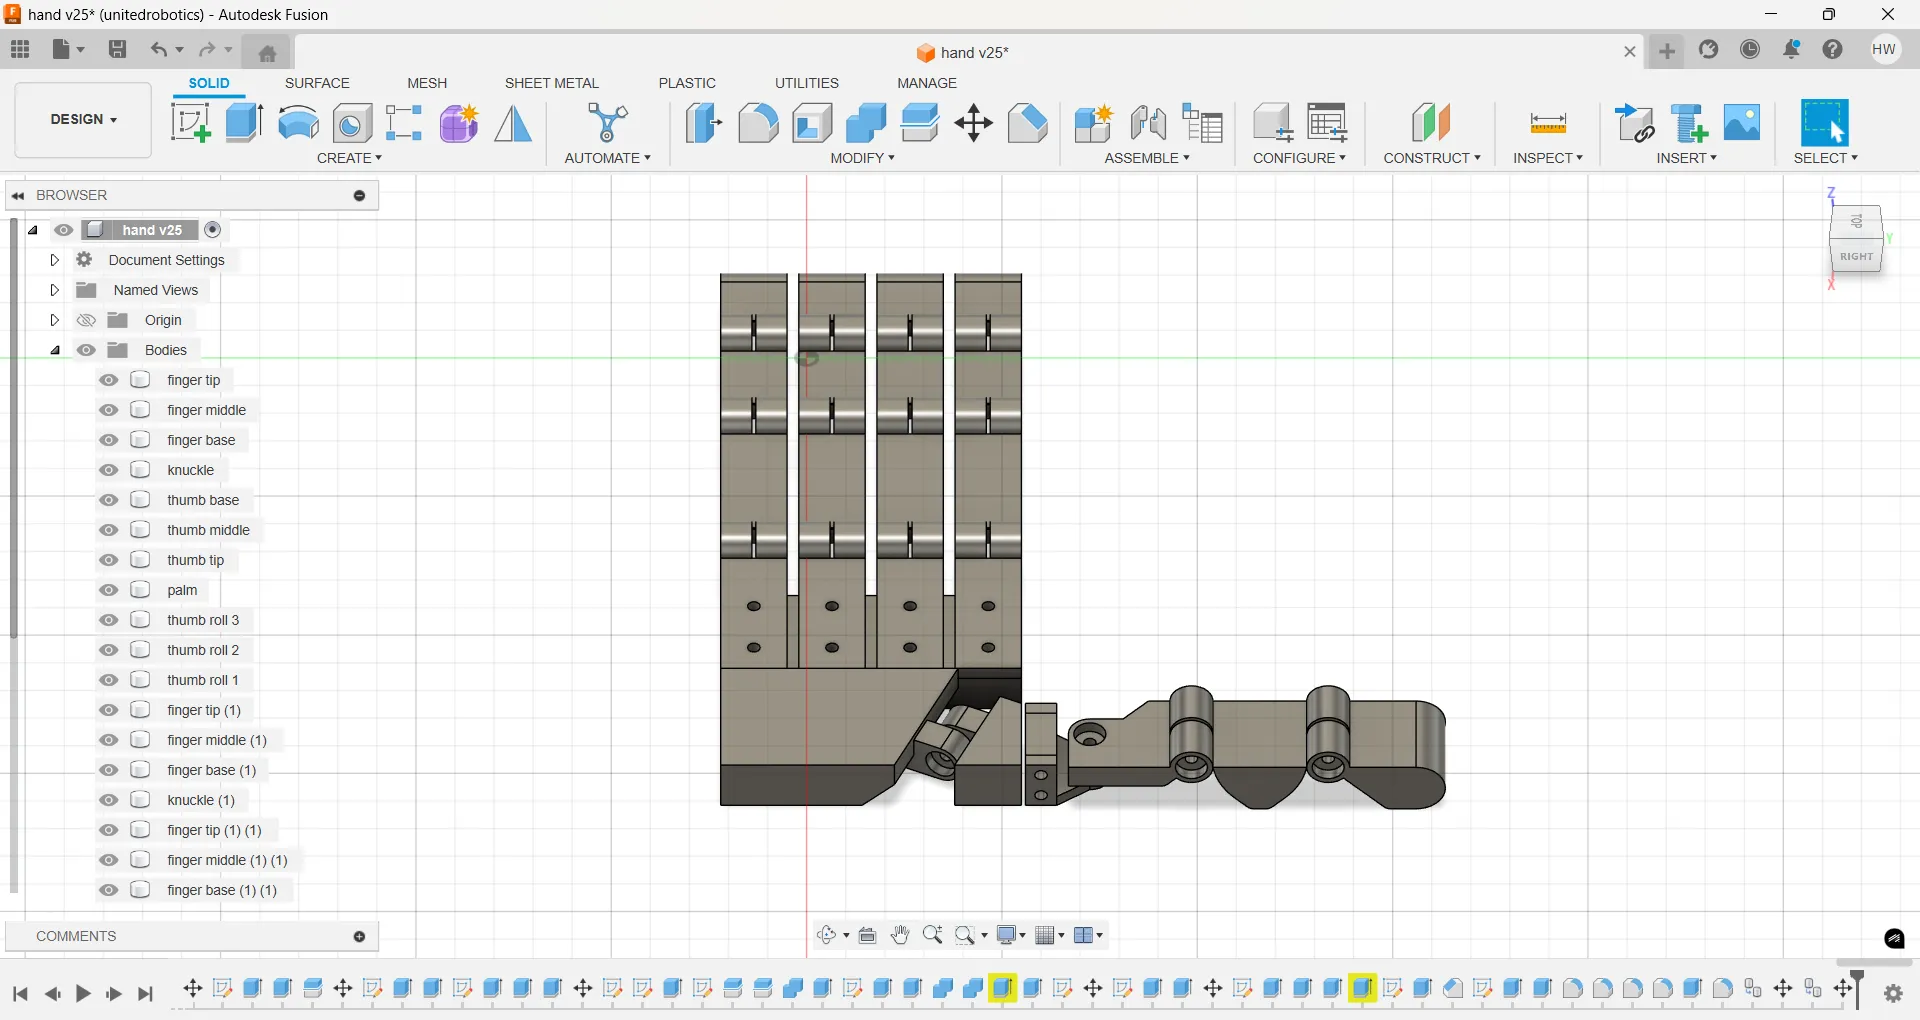The width and height of the screenshot is (1920, 1020).
Task: Switch to the SHEET METAL tab
Action: [x=552, y=83]
